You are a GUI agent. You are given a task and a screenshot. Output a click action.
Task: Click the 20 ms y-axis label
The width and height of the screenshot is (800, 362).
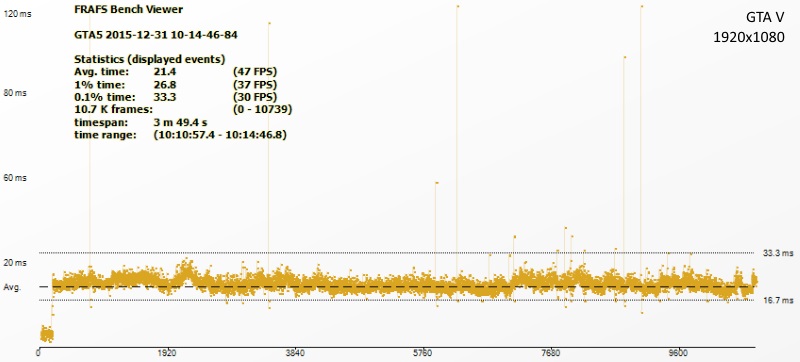(x=15, y=263)
